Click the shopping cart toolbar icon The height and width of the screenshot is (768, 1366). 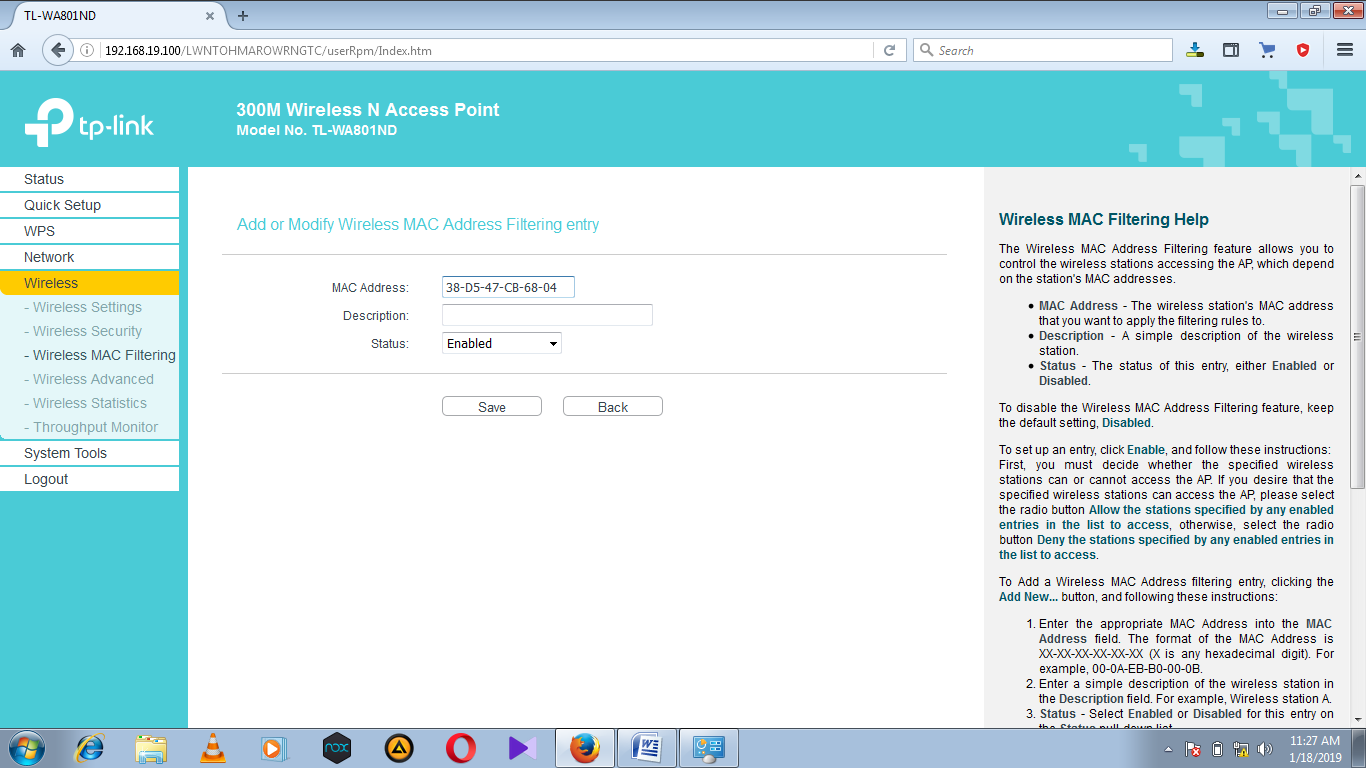tap(1267, 49)
